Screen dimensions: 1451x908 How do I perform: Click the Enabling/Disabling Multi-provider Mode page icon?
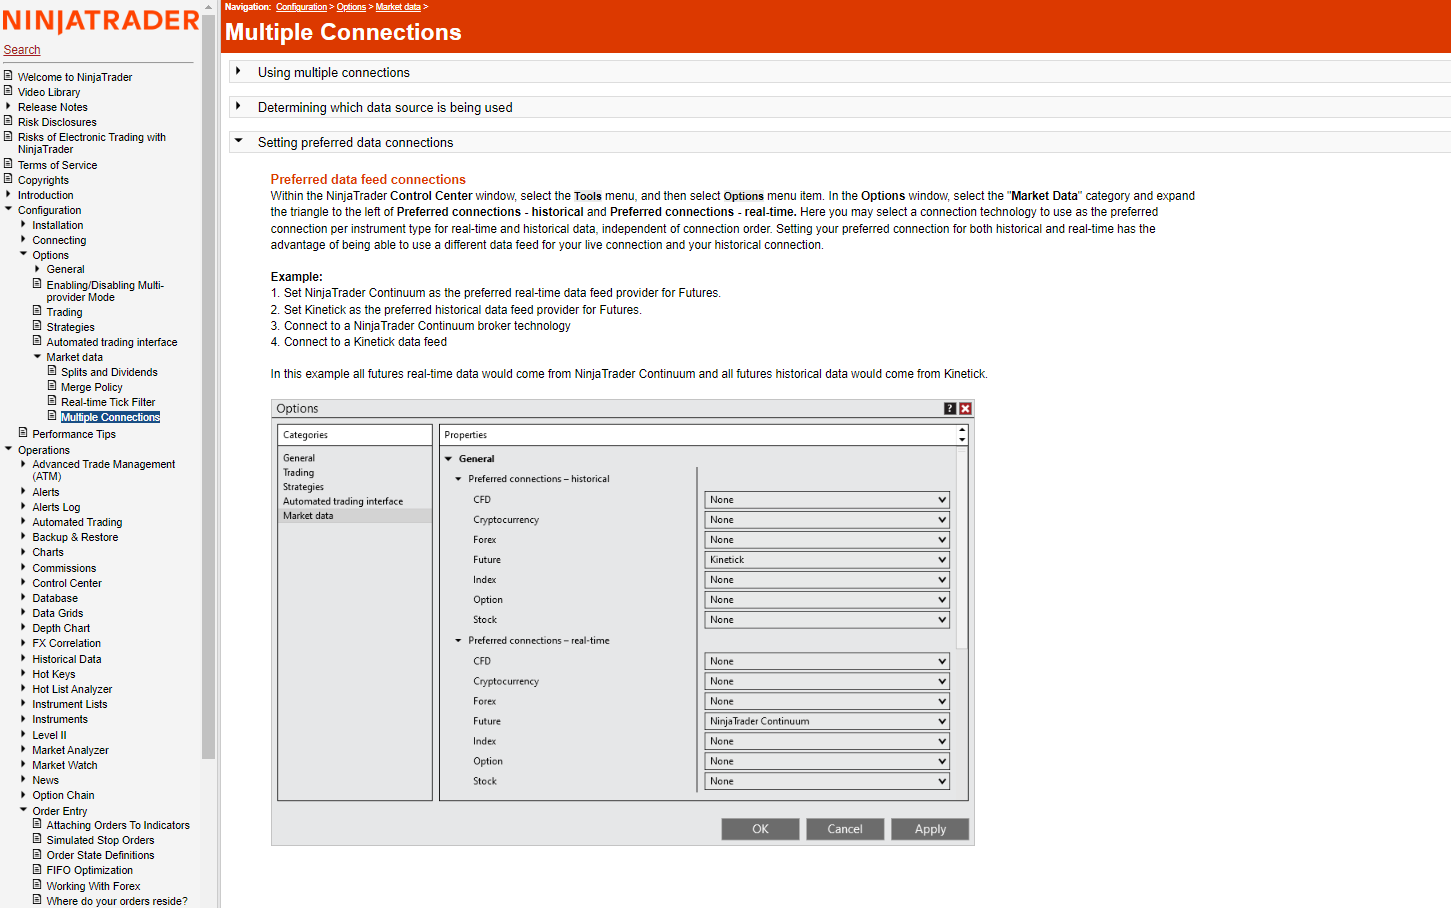click(x=37, y=284)
